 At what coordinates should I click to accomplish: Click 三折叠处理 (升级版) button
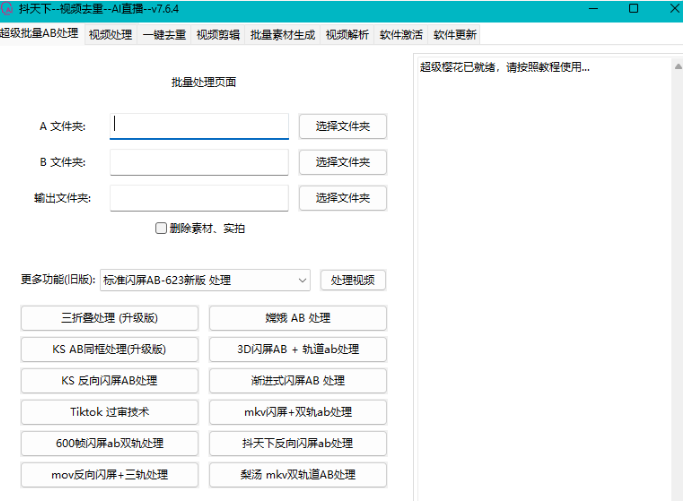tap(109, 318)
